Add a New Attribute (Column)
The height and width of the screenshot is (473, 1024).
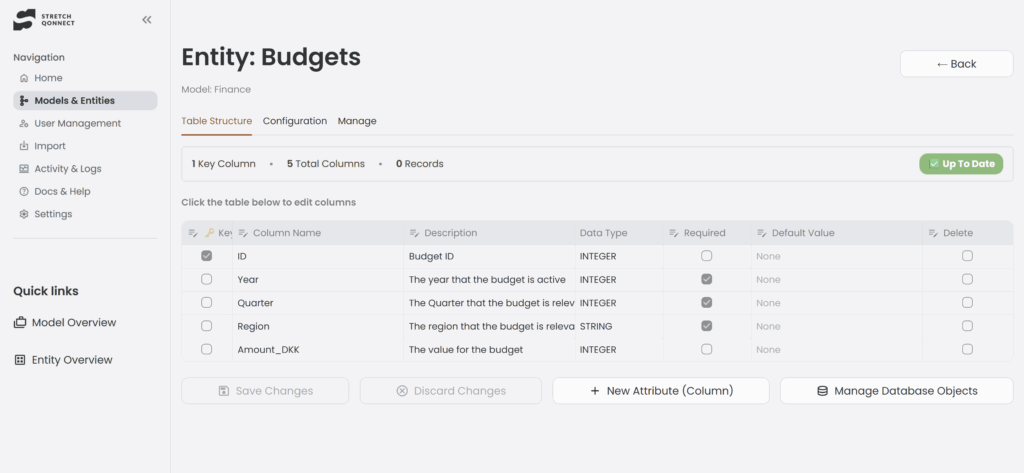pos(660,391)
